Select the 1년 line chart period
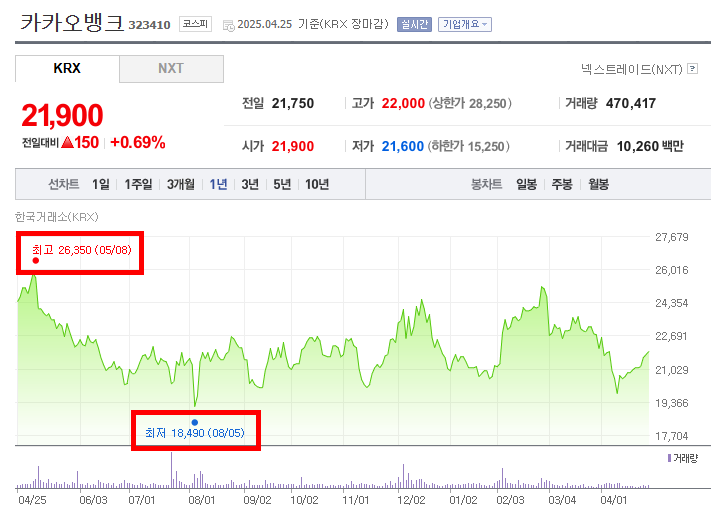This screenshot has height=520, width=711. click(218, 184)
